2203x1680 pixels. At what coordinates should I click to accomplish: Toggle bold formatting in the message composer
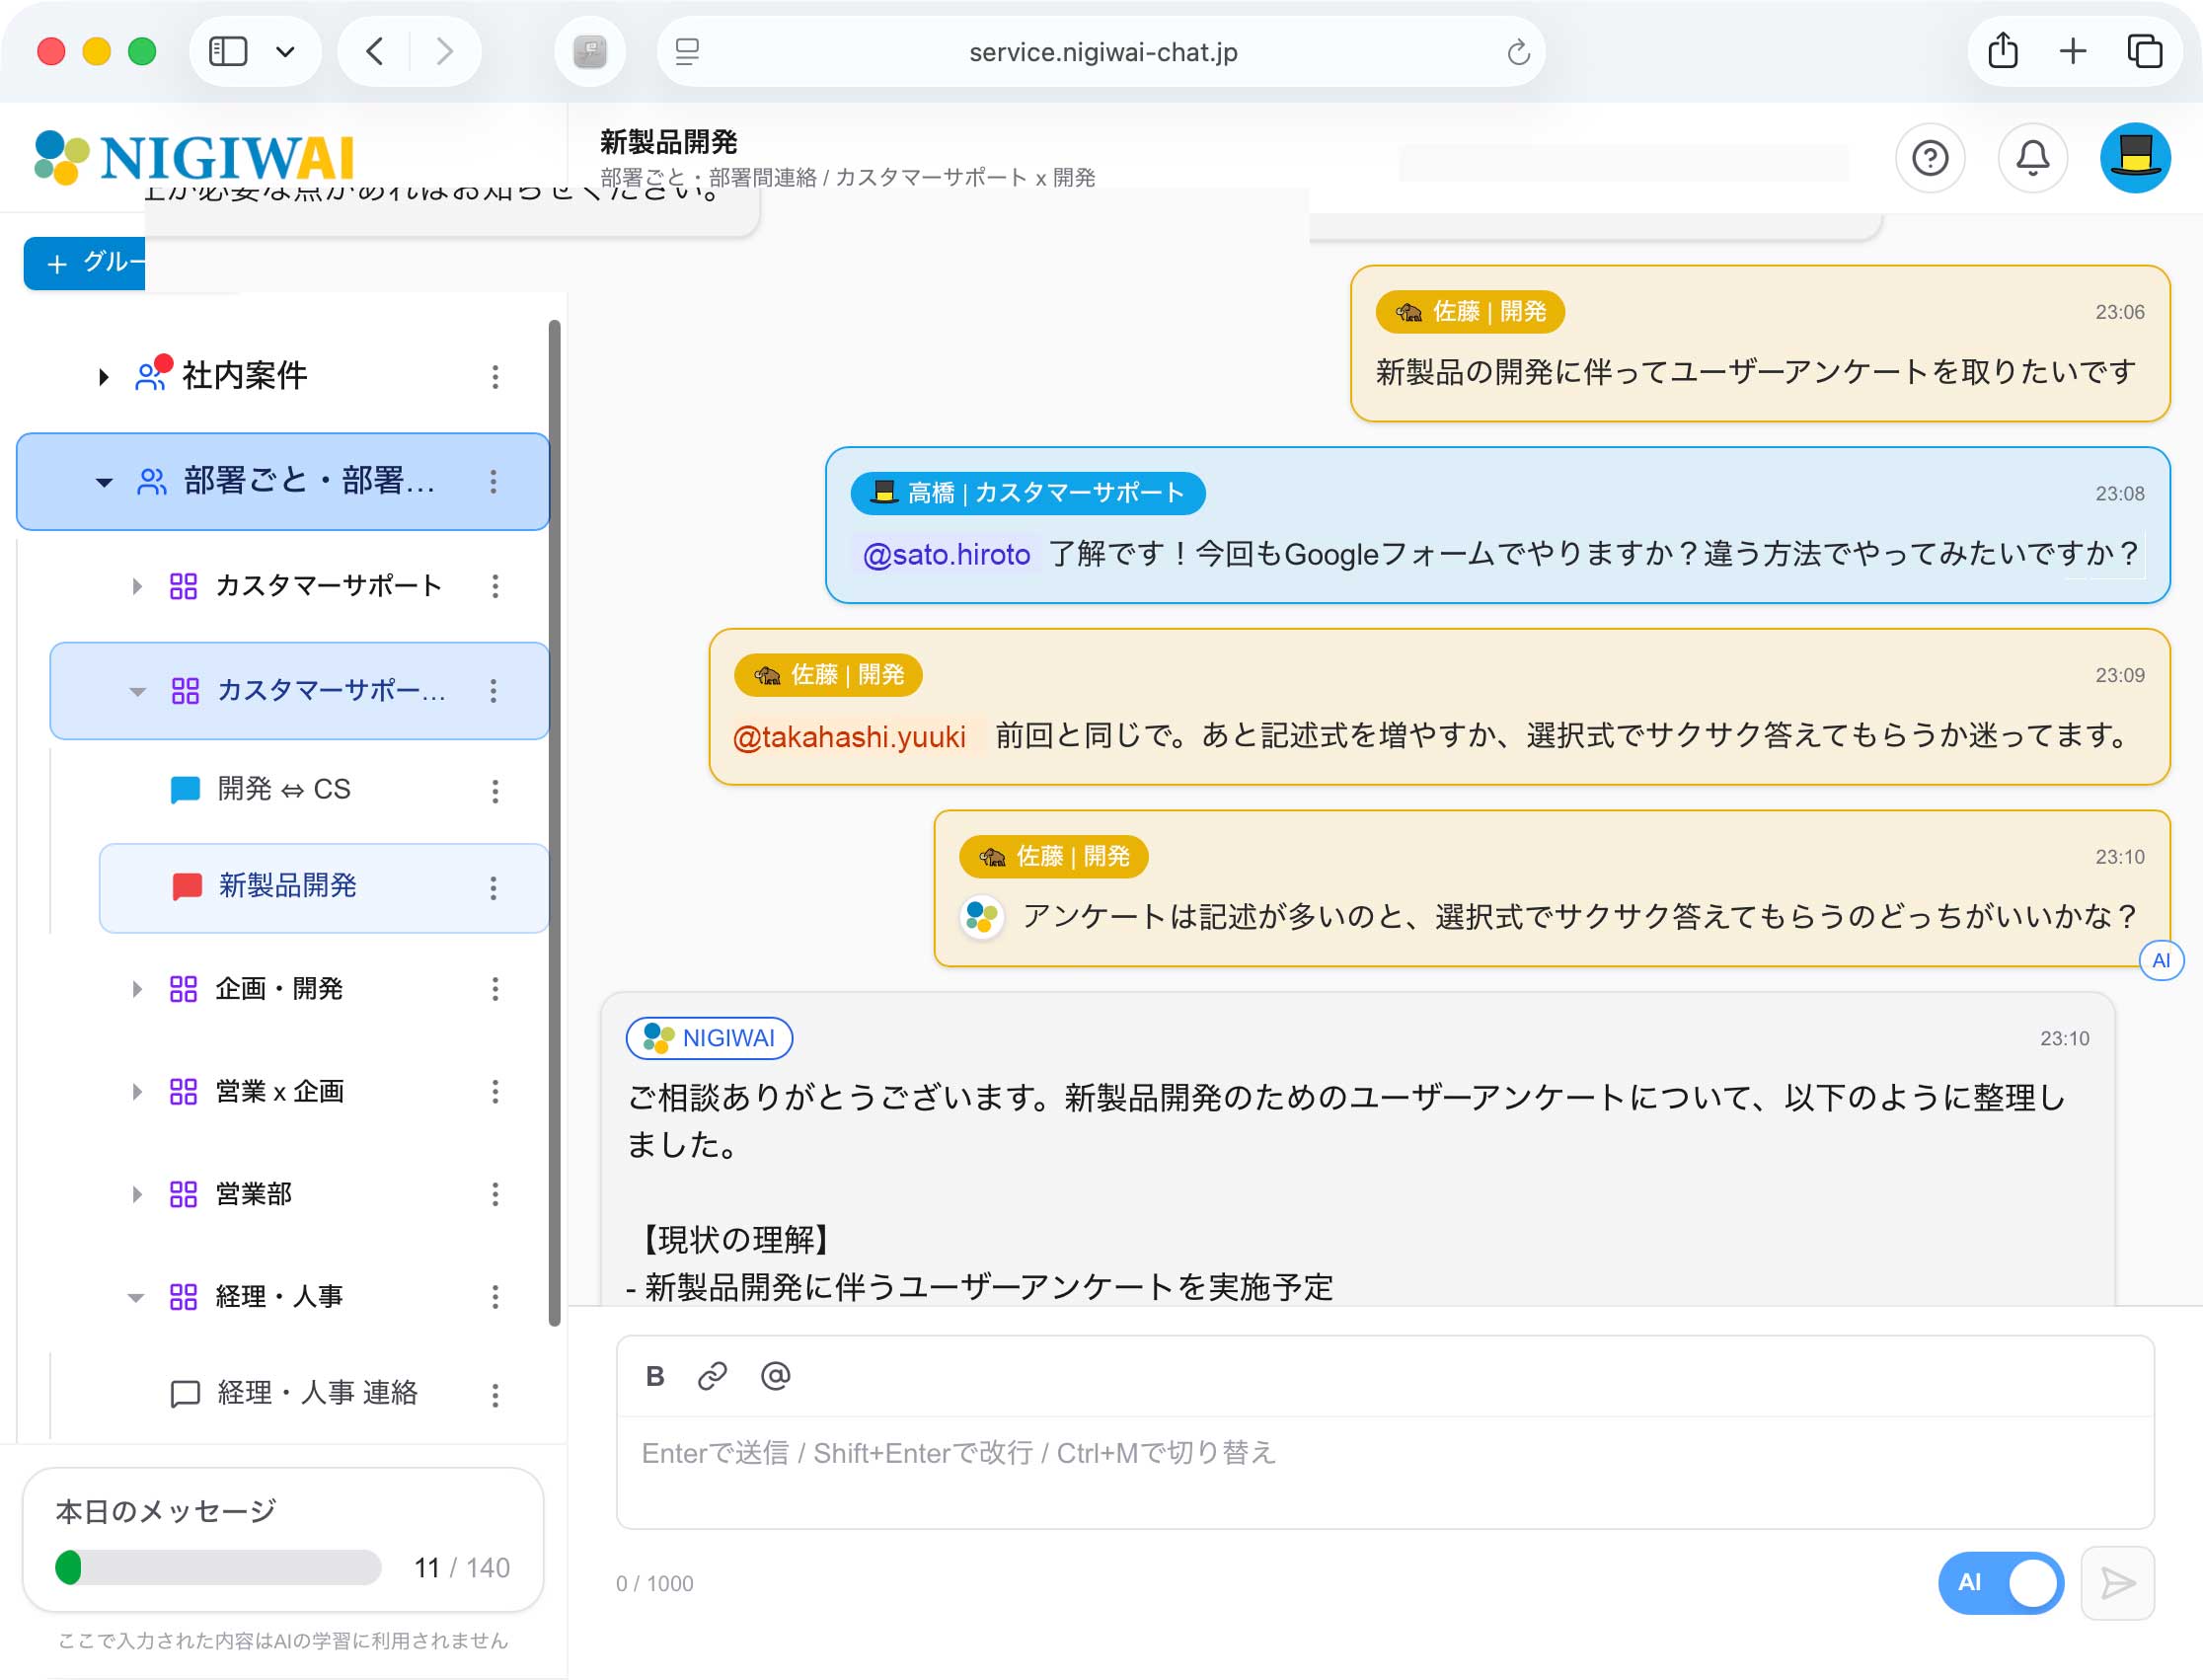click(656, 1376)
